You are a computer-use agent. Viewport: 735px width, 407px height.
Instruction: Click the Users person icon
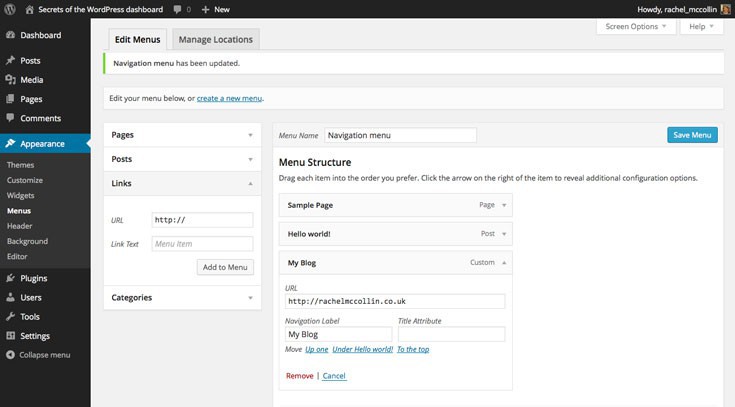pos(10,297)
